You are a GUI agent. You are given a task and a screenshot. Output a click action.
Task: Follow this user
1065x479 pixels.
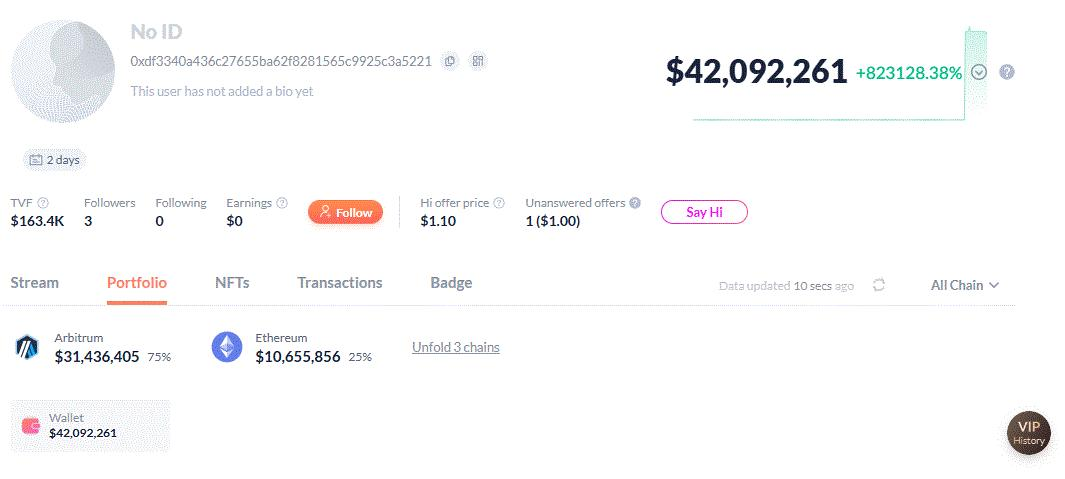(345, 213)
